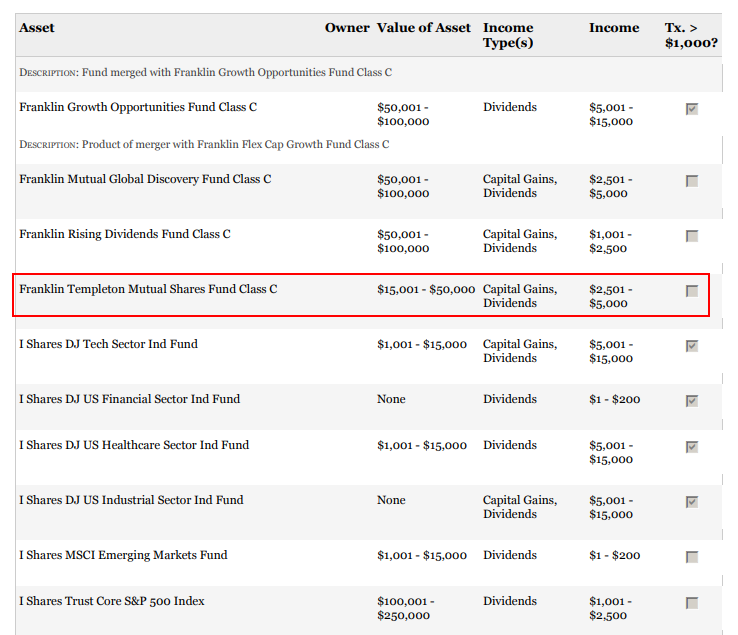Enable checkbox for Franklin Templeton Mutual Shares
The image size is (738, 635).
(x=691, y=291)
